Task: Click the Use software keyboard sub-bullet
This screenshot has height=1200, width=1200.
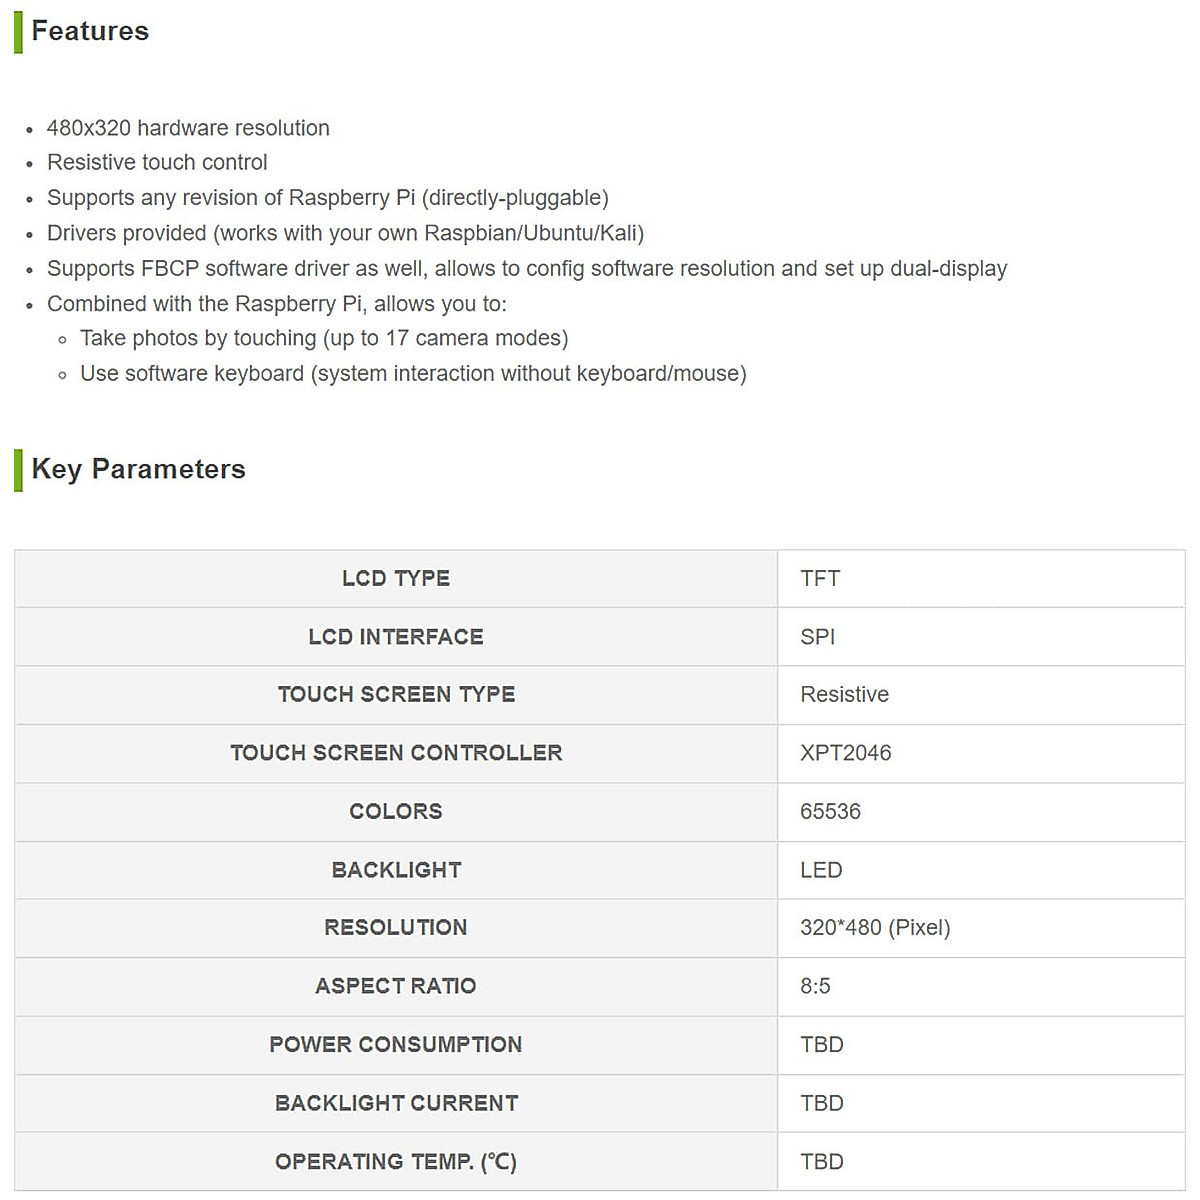Action: 413,373
